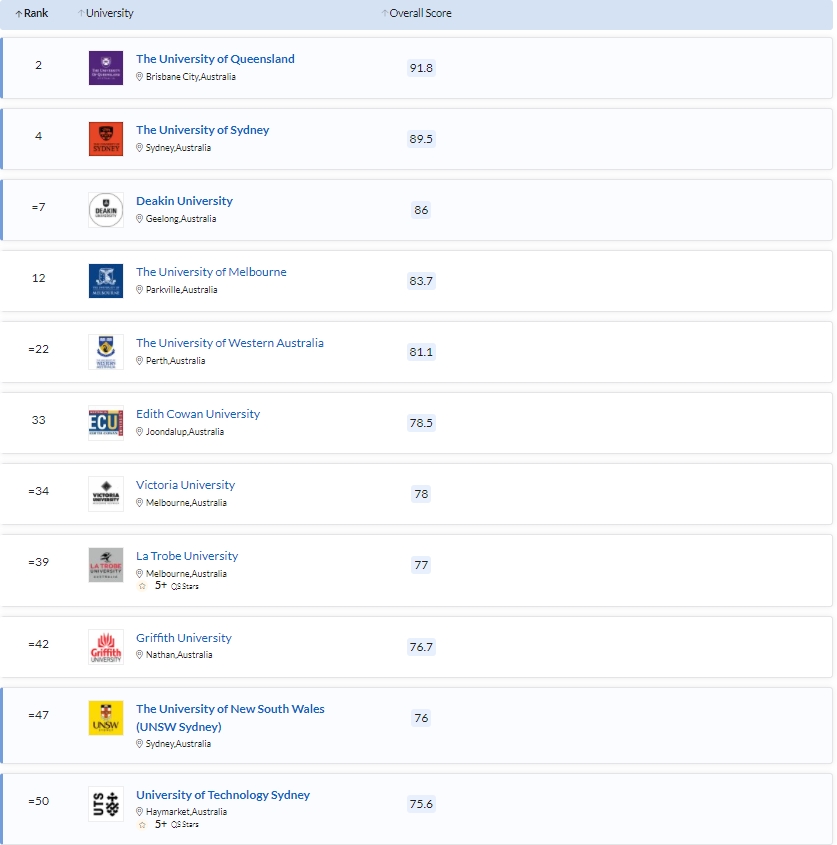Image resolution: width=837 pixels, height=845 pixels.
Task: Click the University of Melbourne logo
Action: [x=106, y=281]
